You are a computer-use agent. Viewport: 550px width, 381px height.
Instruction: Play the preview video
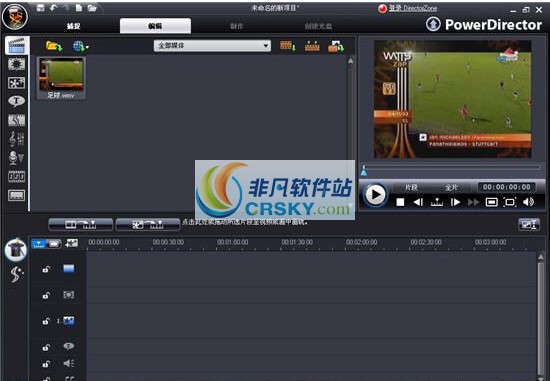[375, 194]
